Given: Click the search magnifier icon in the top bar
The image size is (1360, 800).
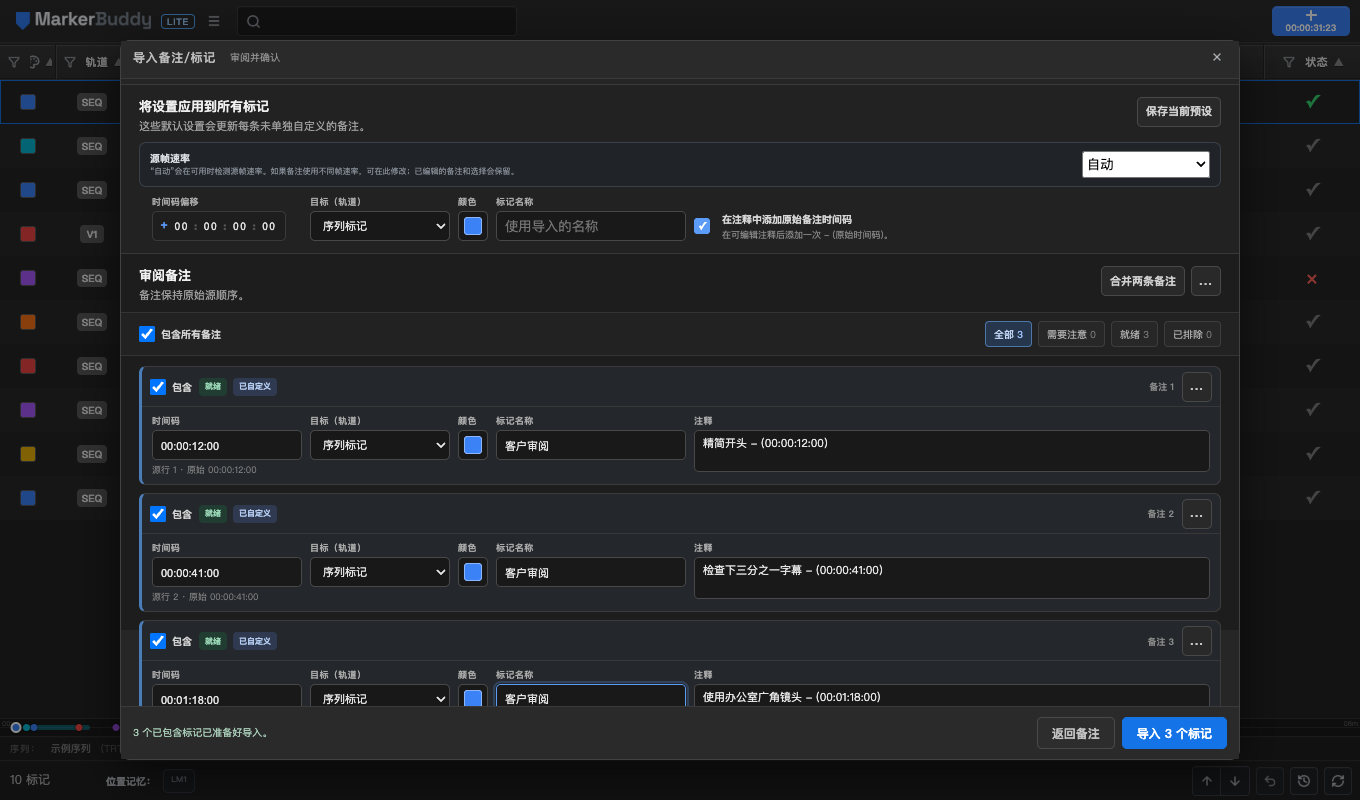Looking at the screenshot, I should 254,22.
